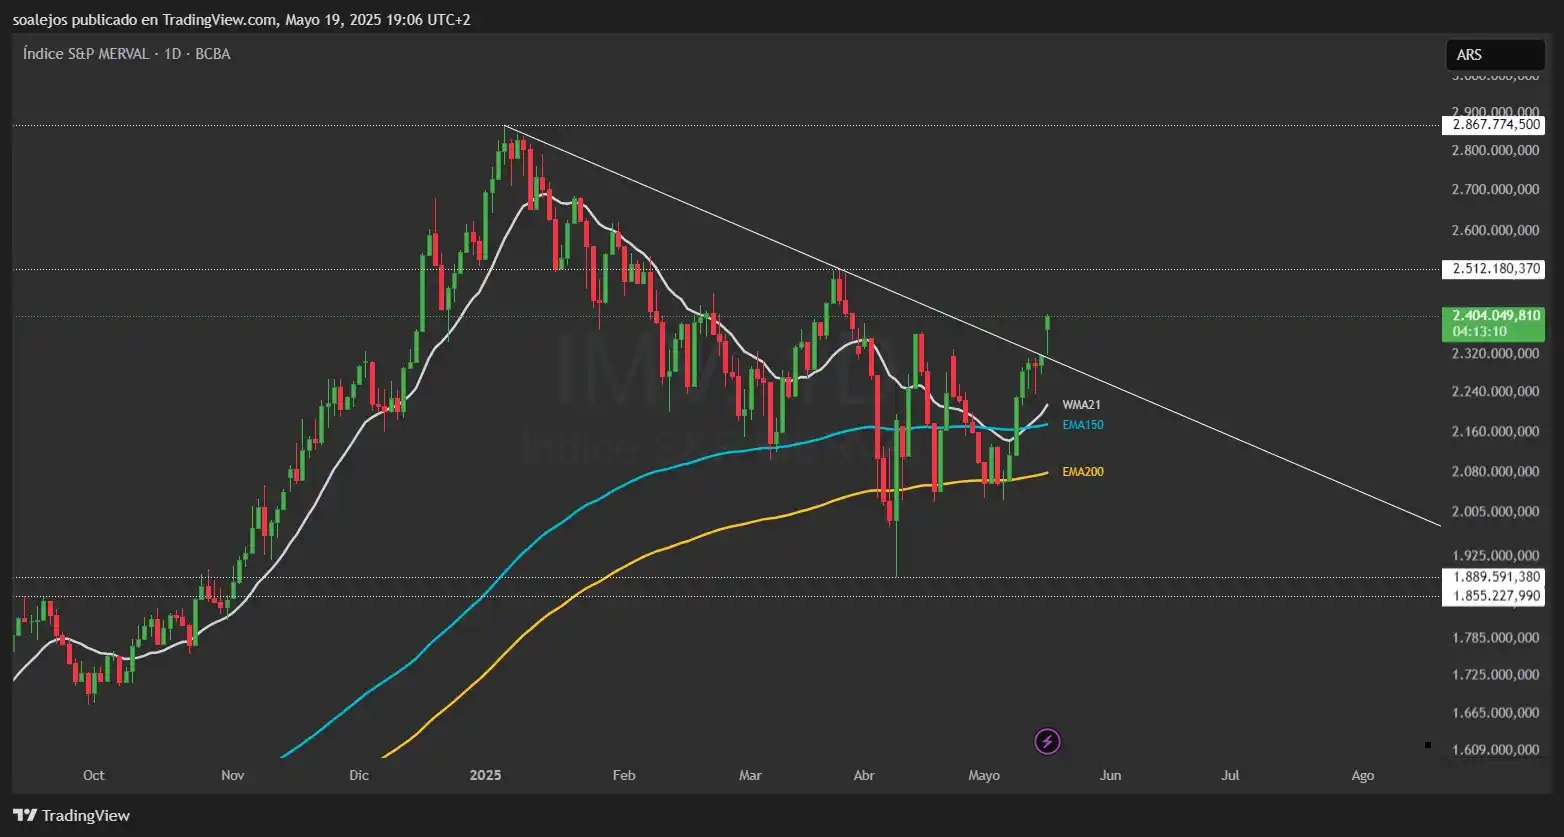
Task: Click the 2.800.000,000 price axis value
Action: point(1496,151)
